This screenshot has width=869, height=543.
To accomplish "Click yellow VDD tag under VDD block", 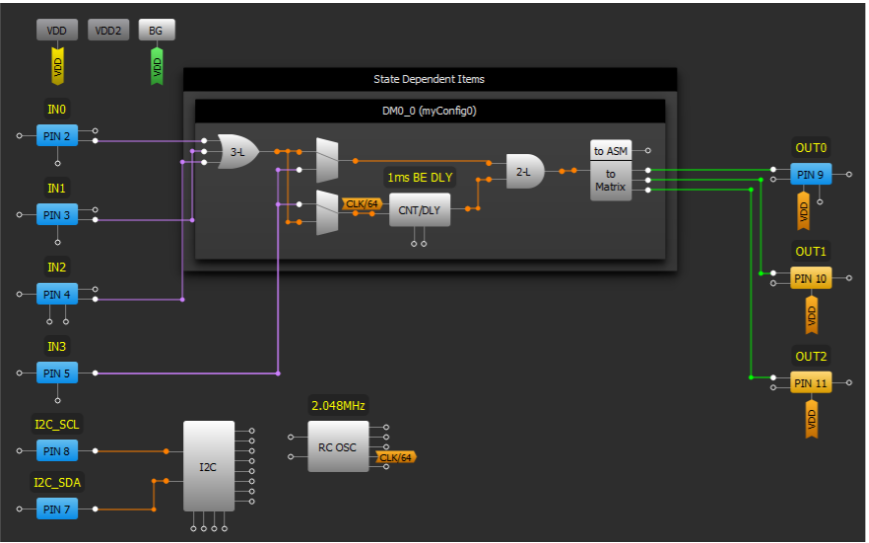I will tap(58, 66).
